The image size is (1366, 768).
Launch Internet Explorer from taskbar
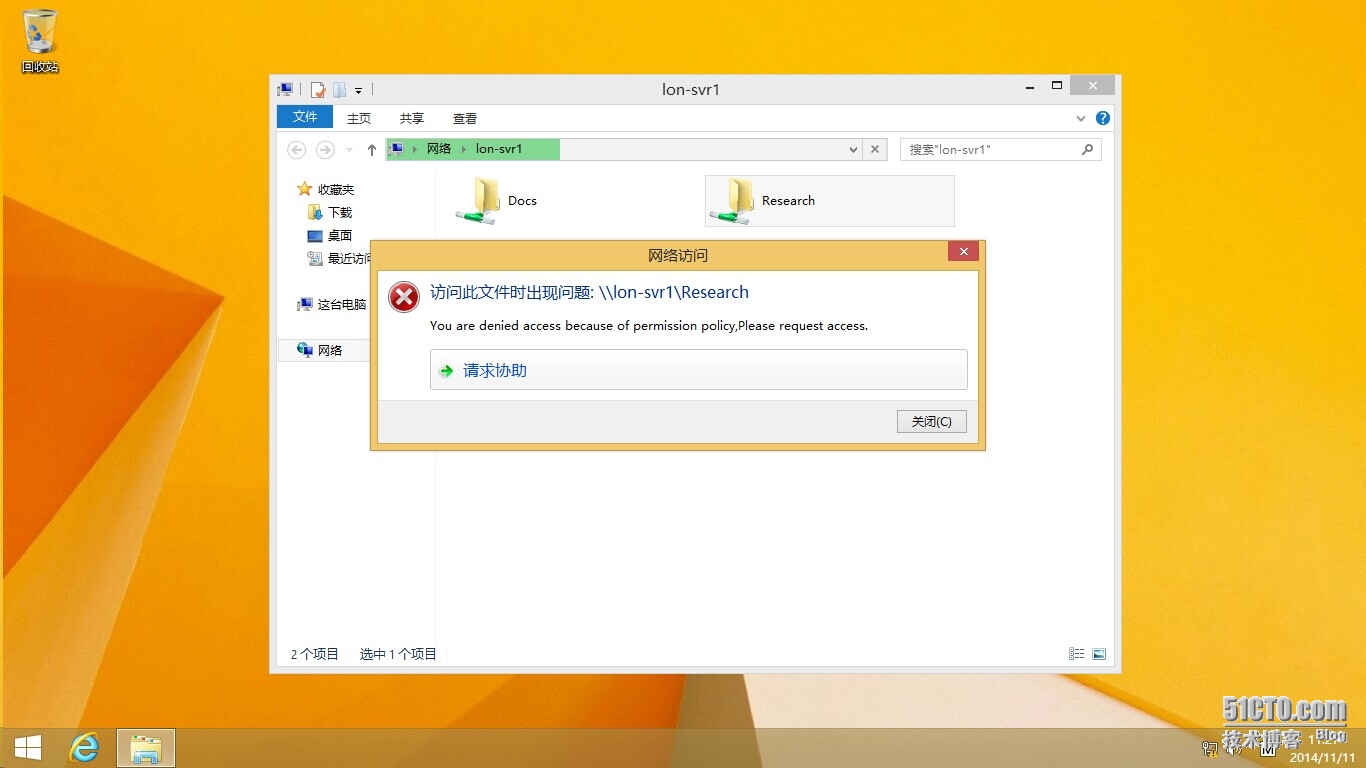pos(85,748)
